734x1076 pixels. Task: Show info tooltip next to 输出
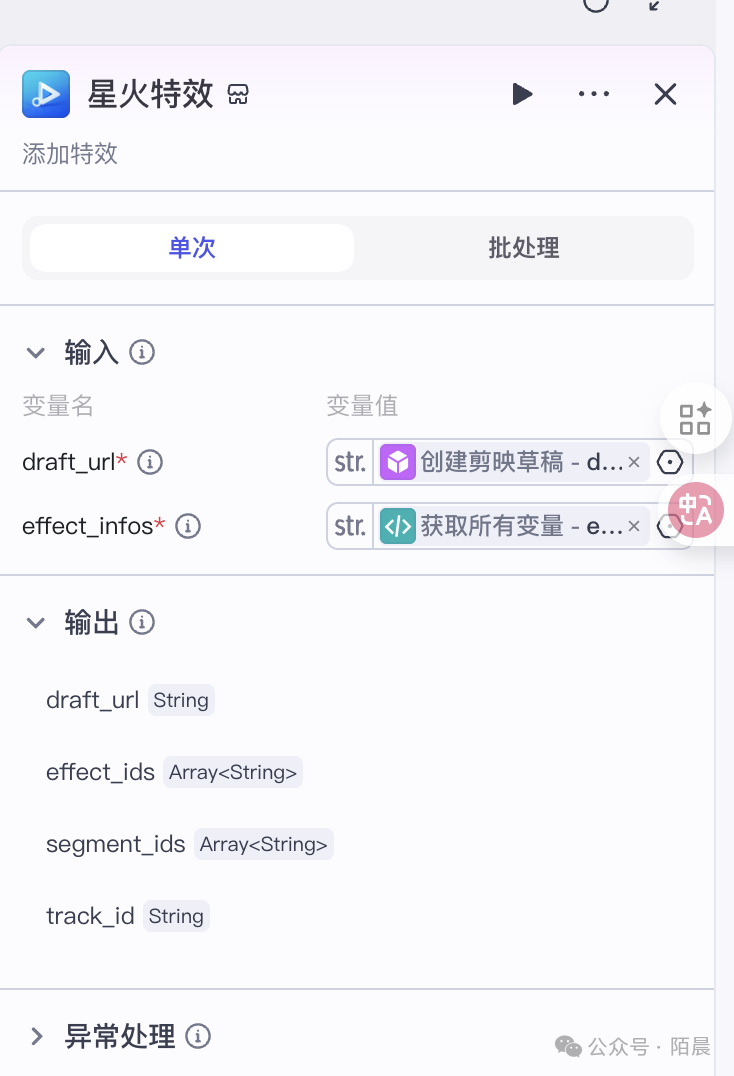click(142, 623)
